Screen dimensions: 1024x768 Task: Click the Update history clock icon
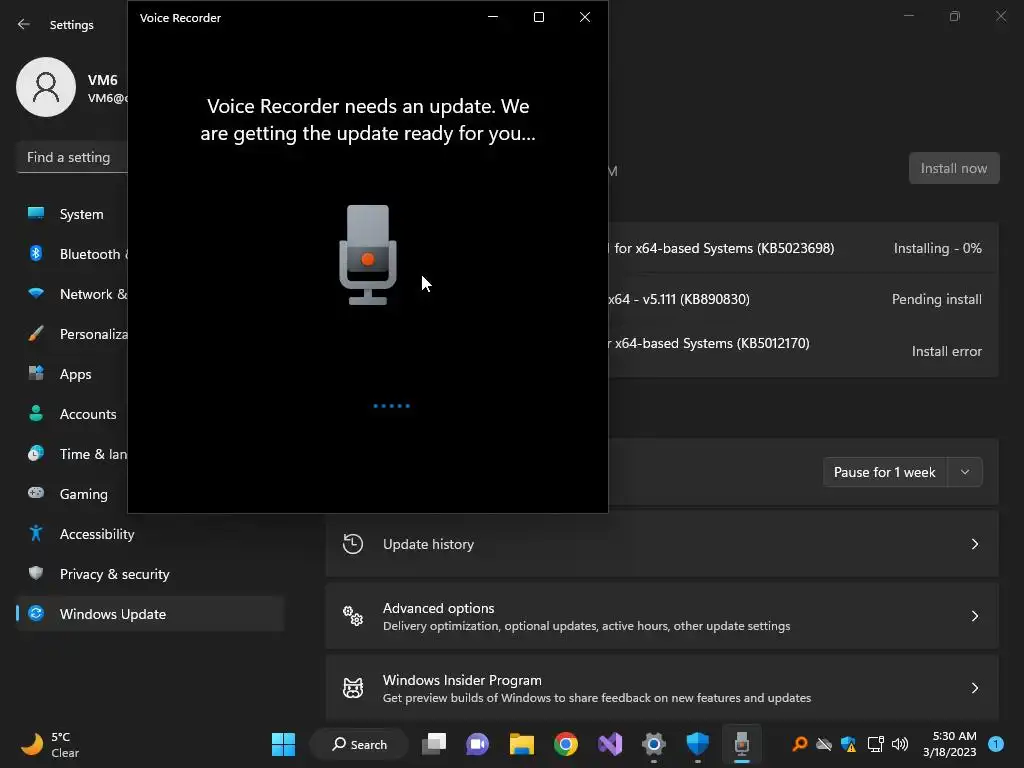[353, 544]
